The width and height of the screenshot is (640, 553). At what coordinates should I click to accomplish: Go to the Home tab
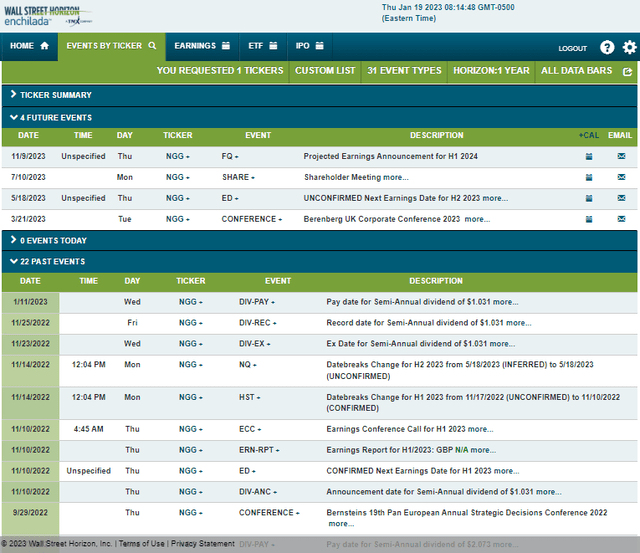[29, 46]
